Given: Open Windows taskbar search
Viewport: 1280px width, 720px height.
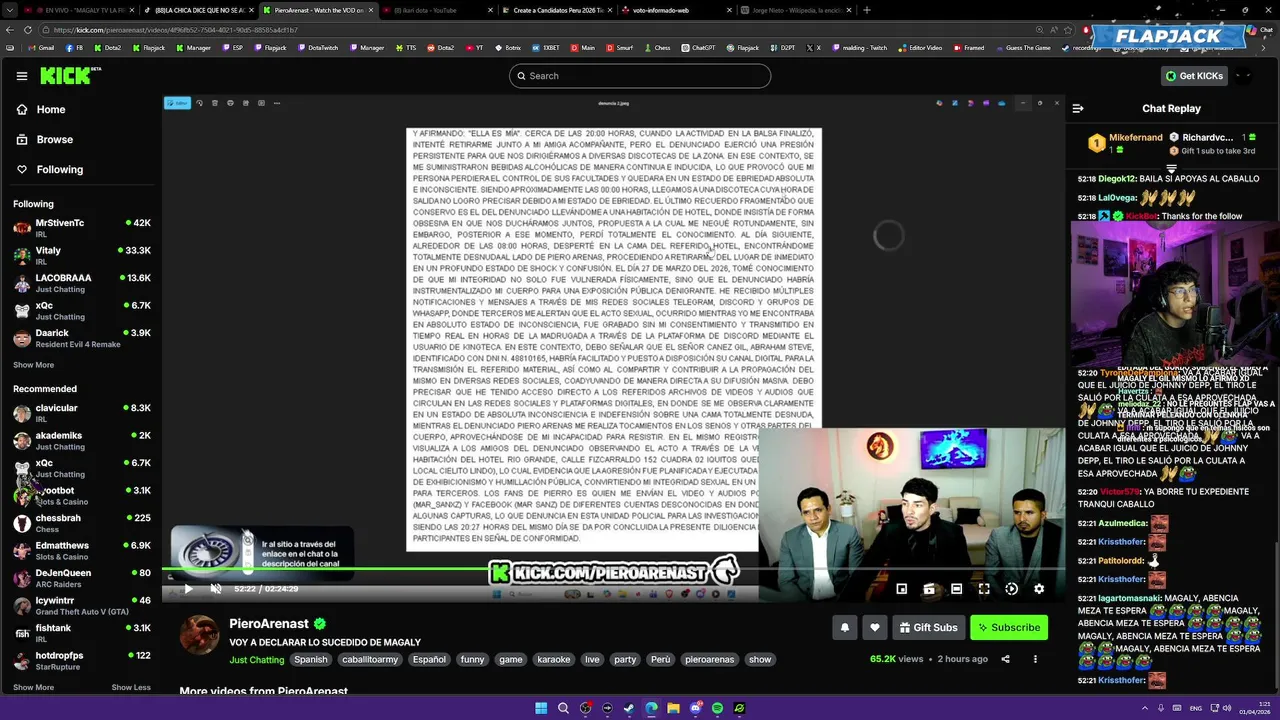Looking at the screenshot, I should pyautogui.click(x=563, y=708).
